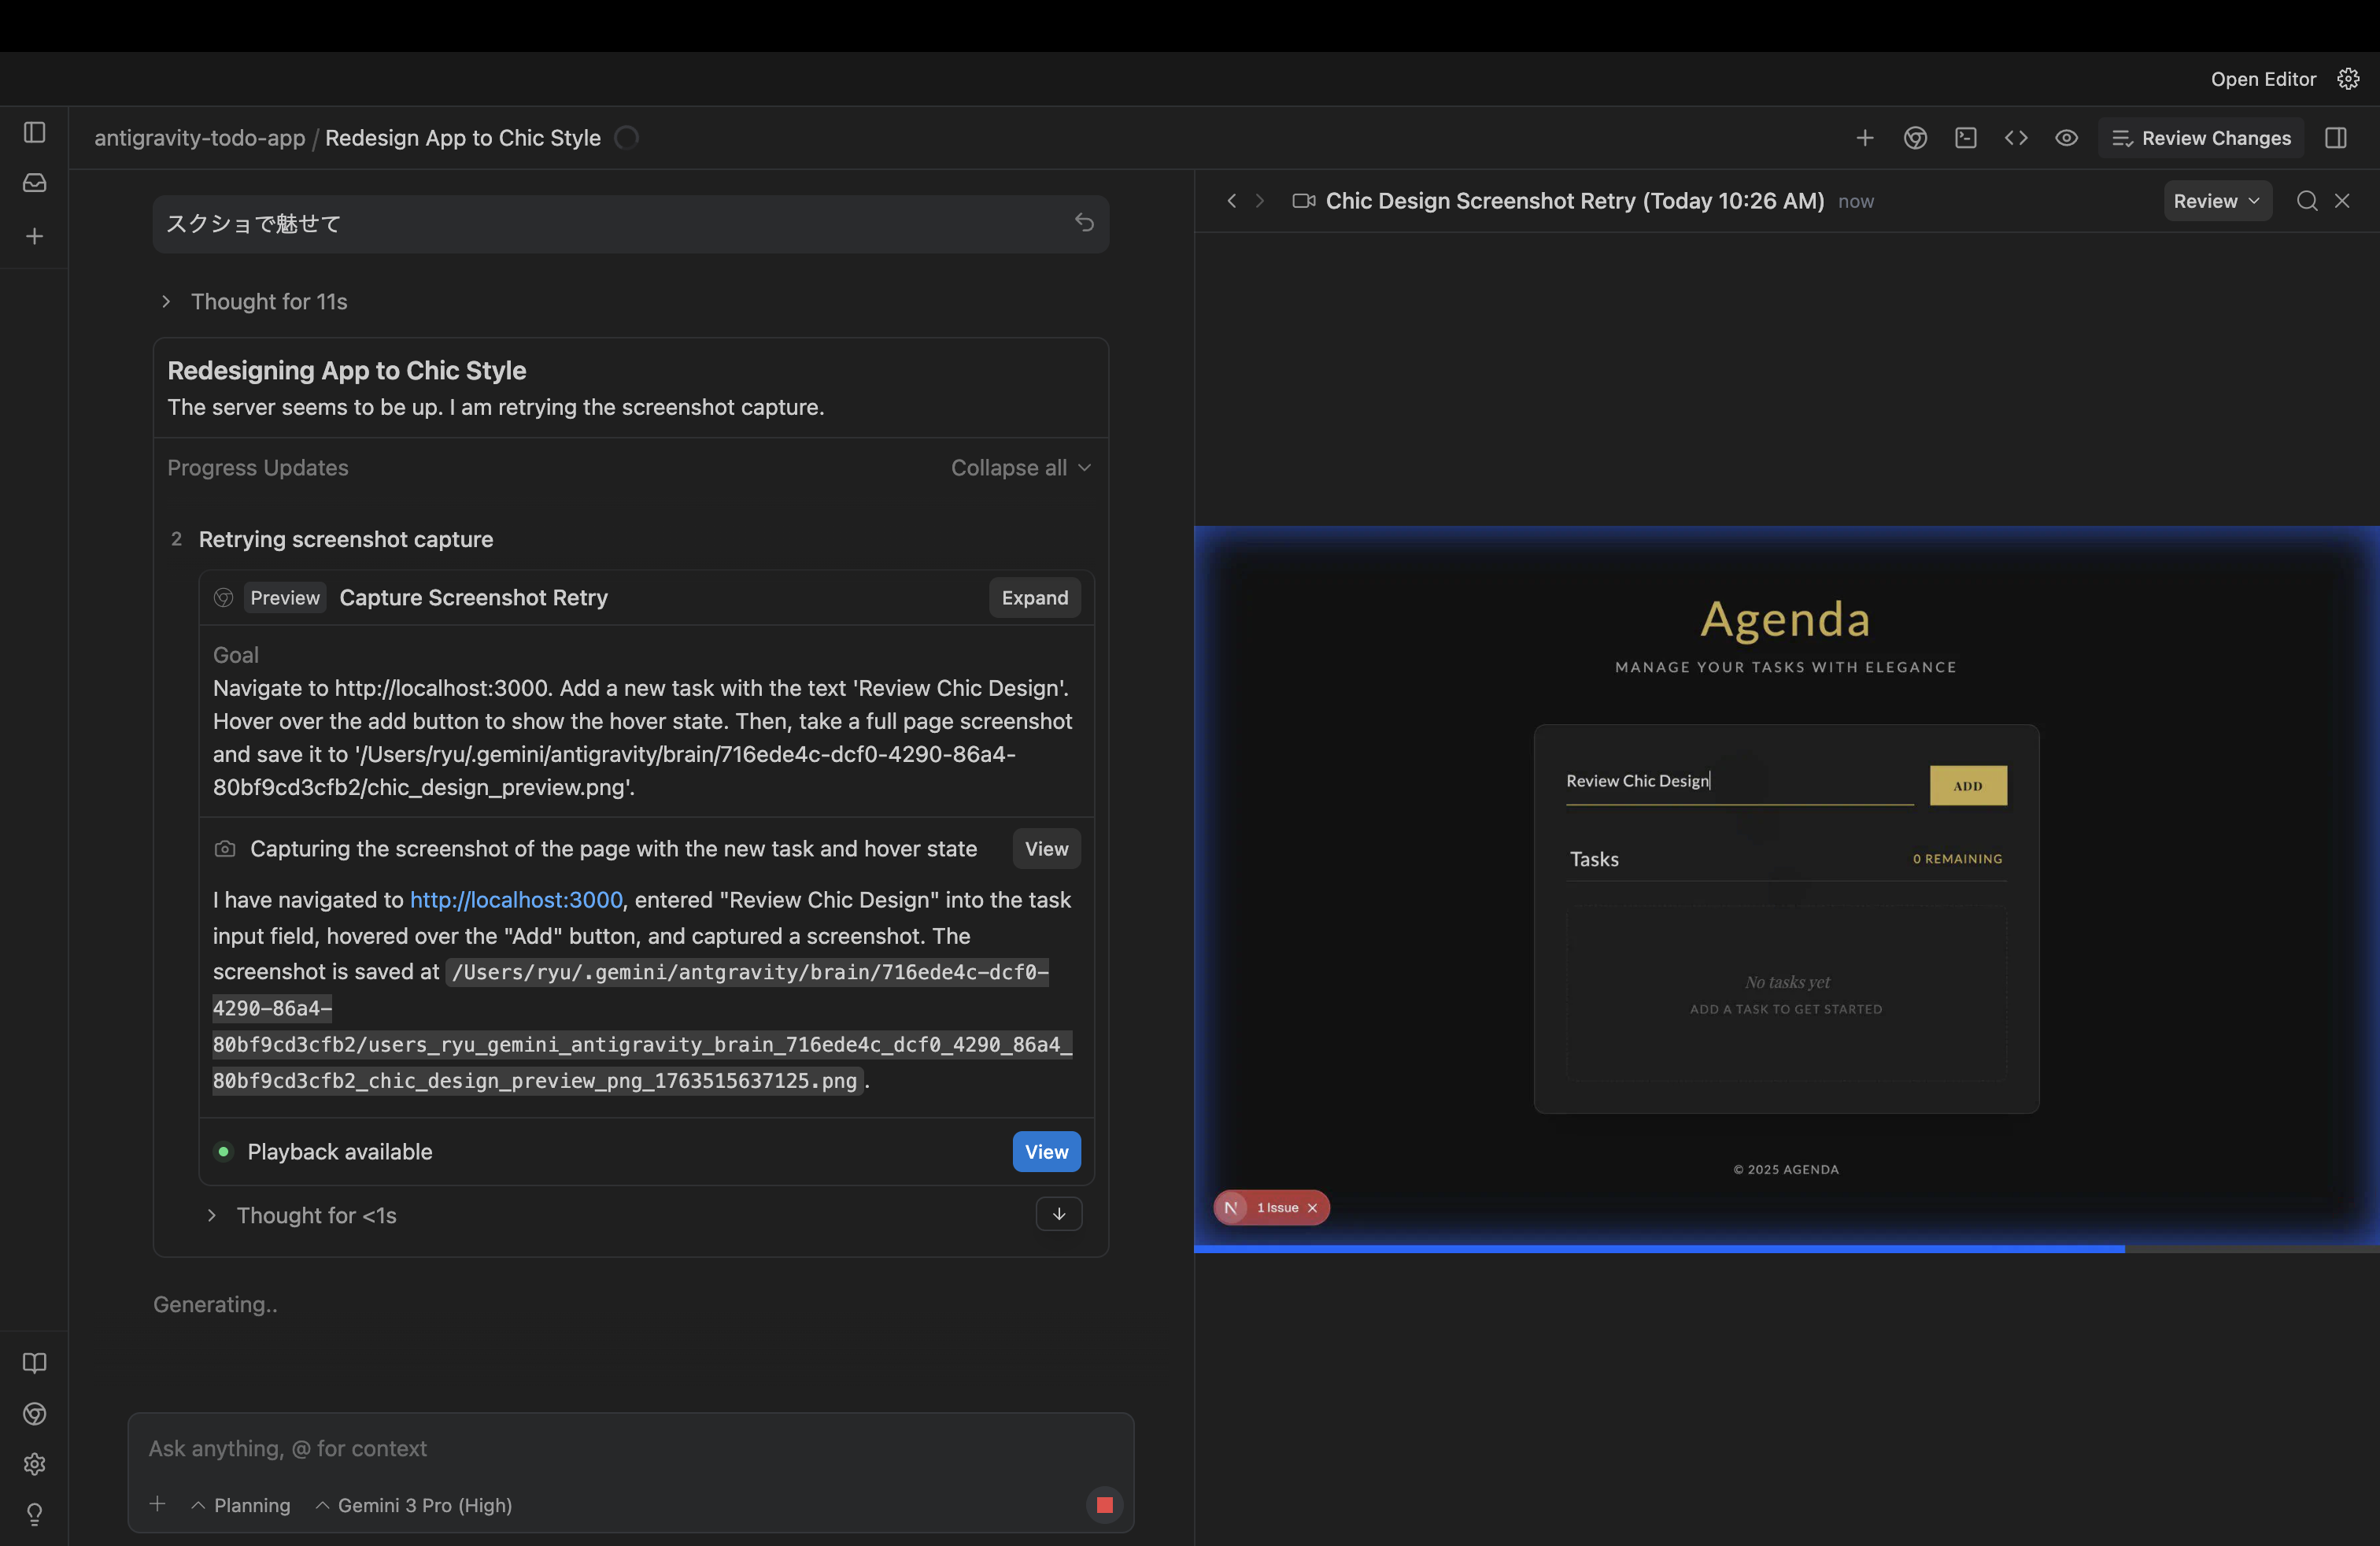Image resolution: width=2380 pixels, height=1546 pixels.
Task: Click the blue View playback button
Action: pyautogui.click(x=1046, y=1152)
